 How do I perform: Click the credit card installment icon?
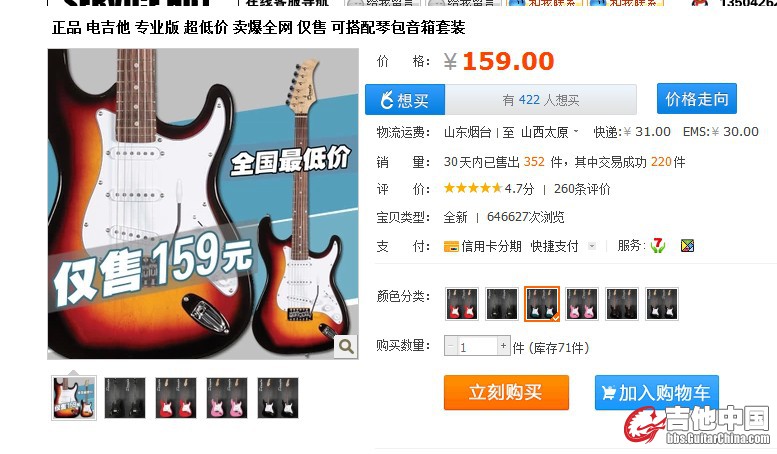click(451, 246)
